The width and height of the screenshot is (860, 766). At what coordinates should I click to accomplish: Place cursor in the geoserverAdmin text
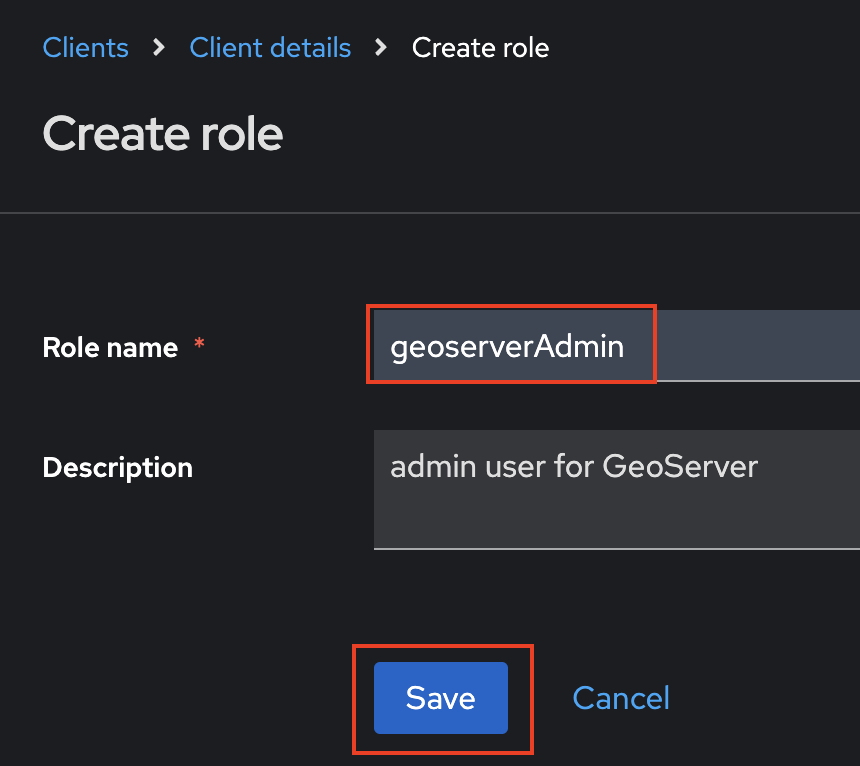click(x=507, y=346)
